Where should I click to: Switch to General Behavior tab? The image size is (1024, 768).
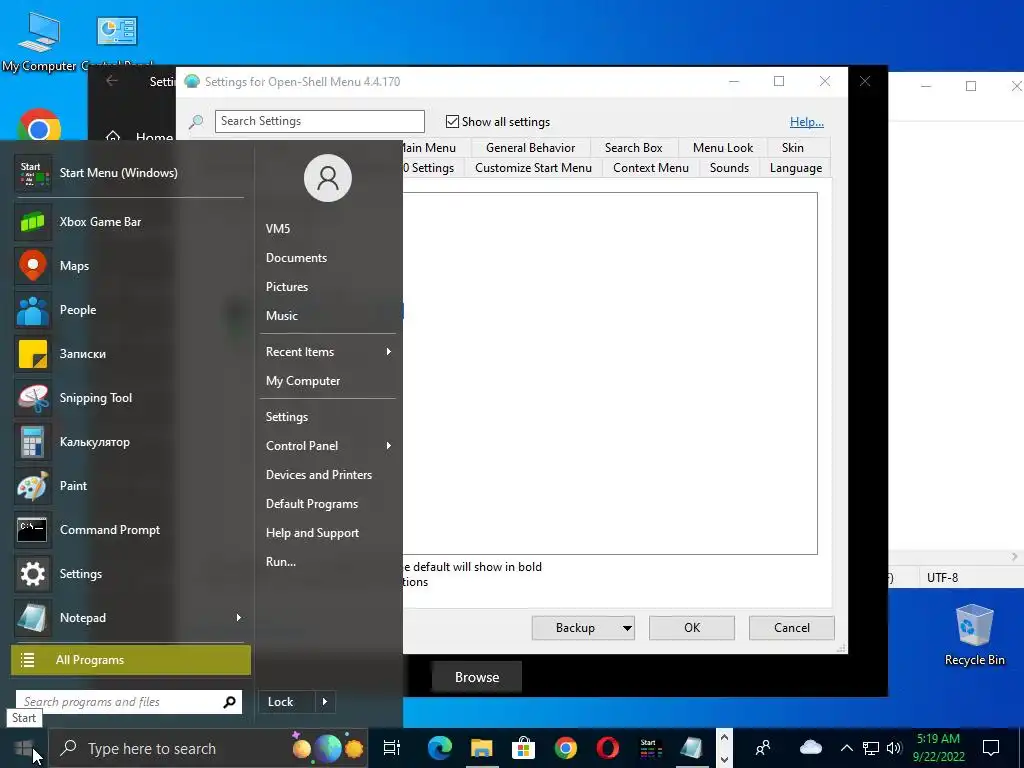[530, 148]
